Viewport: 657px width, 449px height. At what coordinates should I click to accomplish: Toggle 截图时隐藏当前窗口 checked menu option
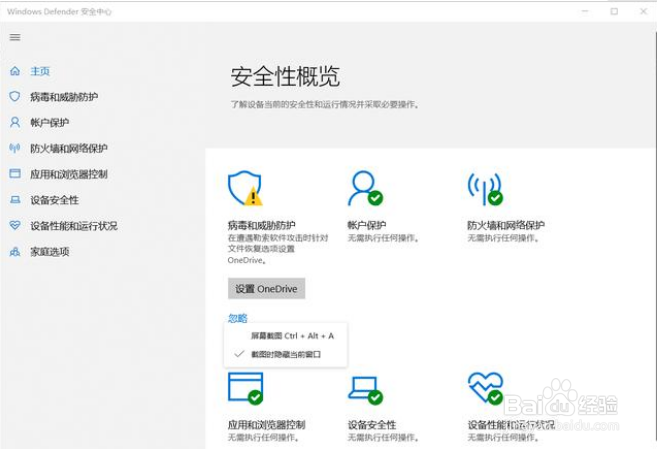click(x=286, y=354)
